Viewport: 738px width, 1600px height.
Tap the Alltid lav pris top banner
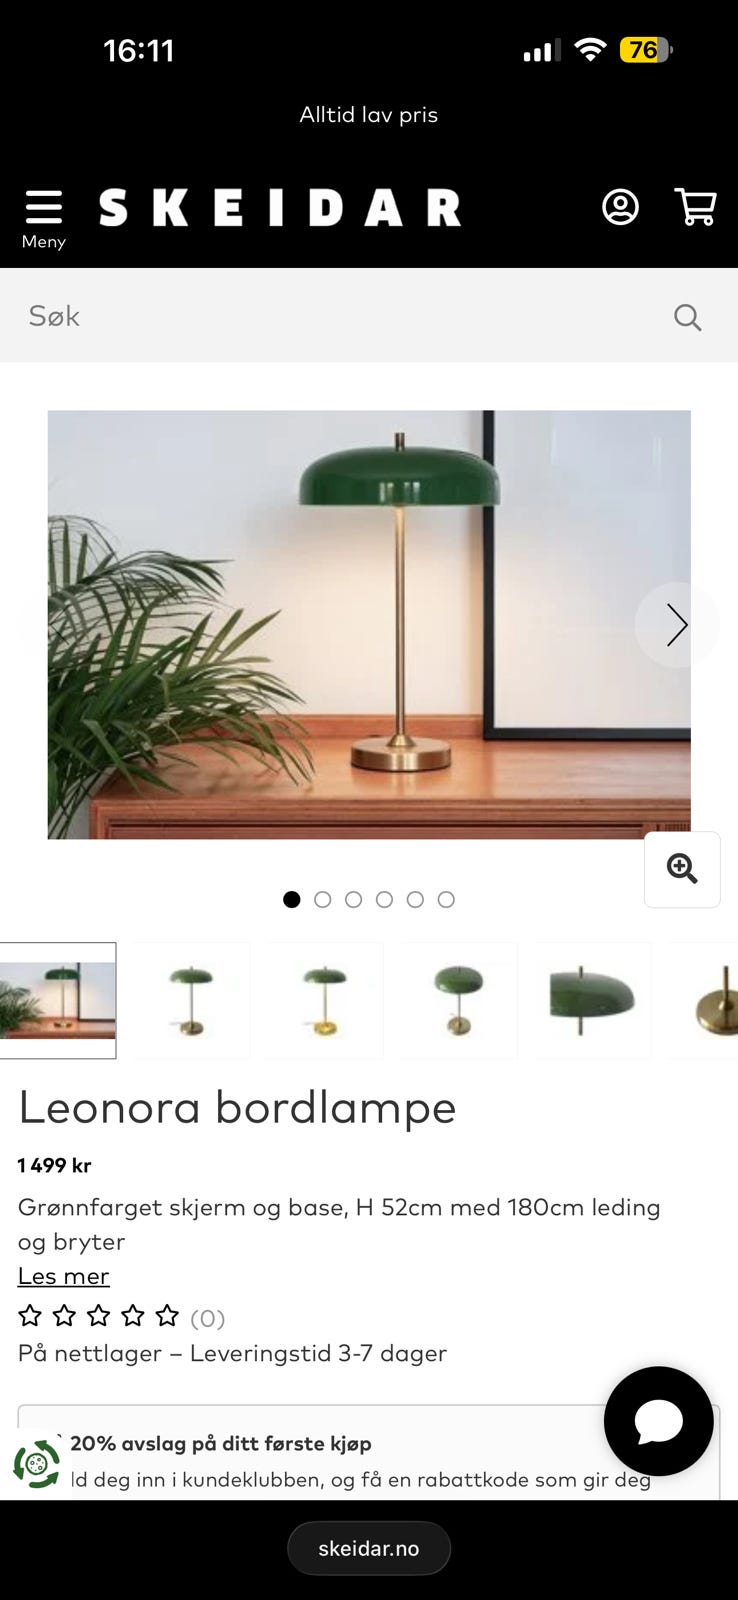(369, 115)
